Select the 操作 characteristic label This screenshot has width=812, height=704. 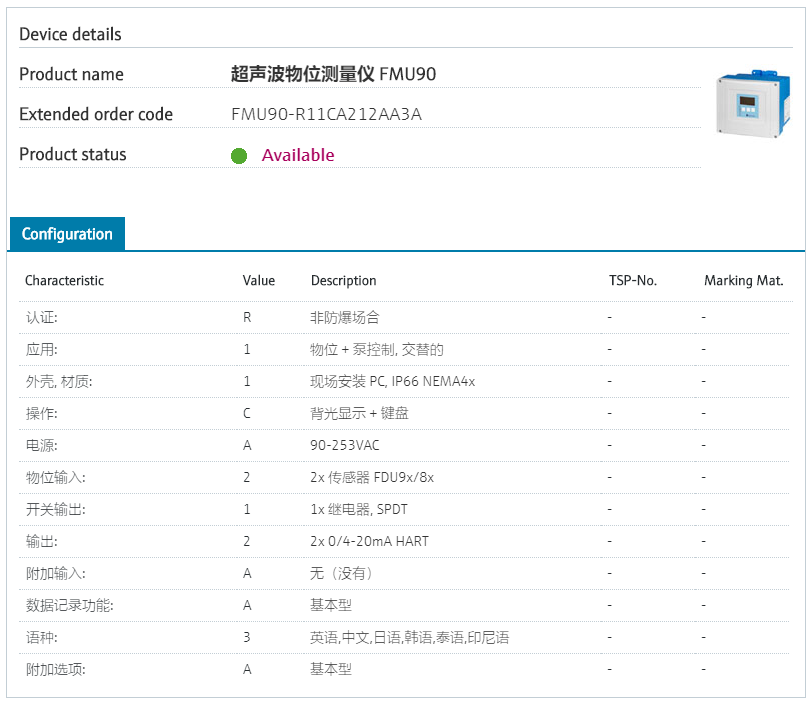(41, 413)
